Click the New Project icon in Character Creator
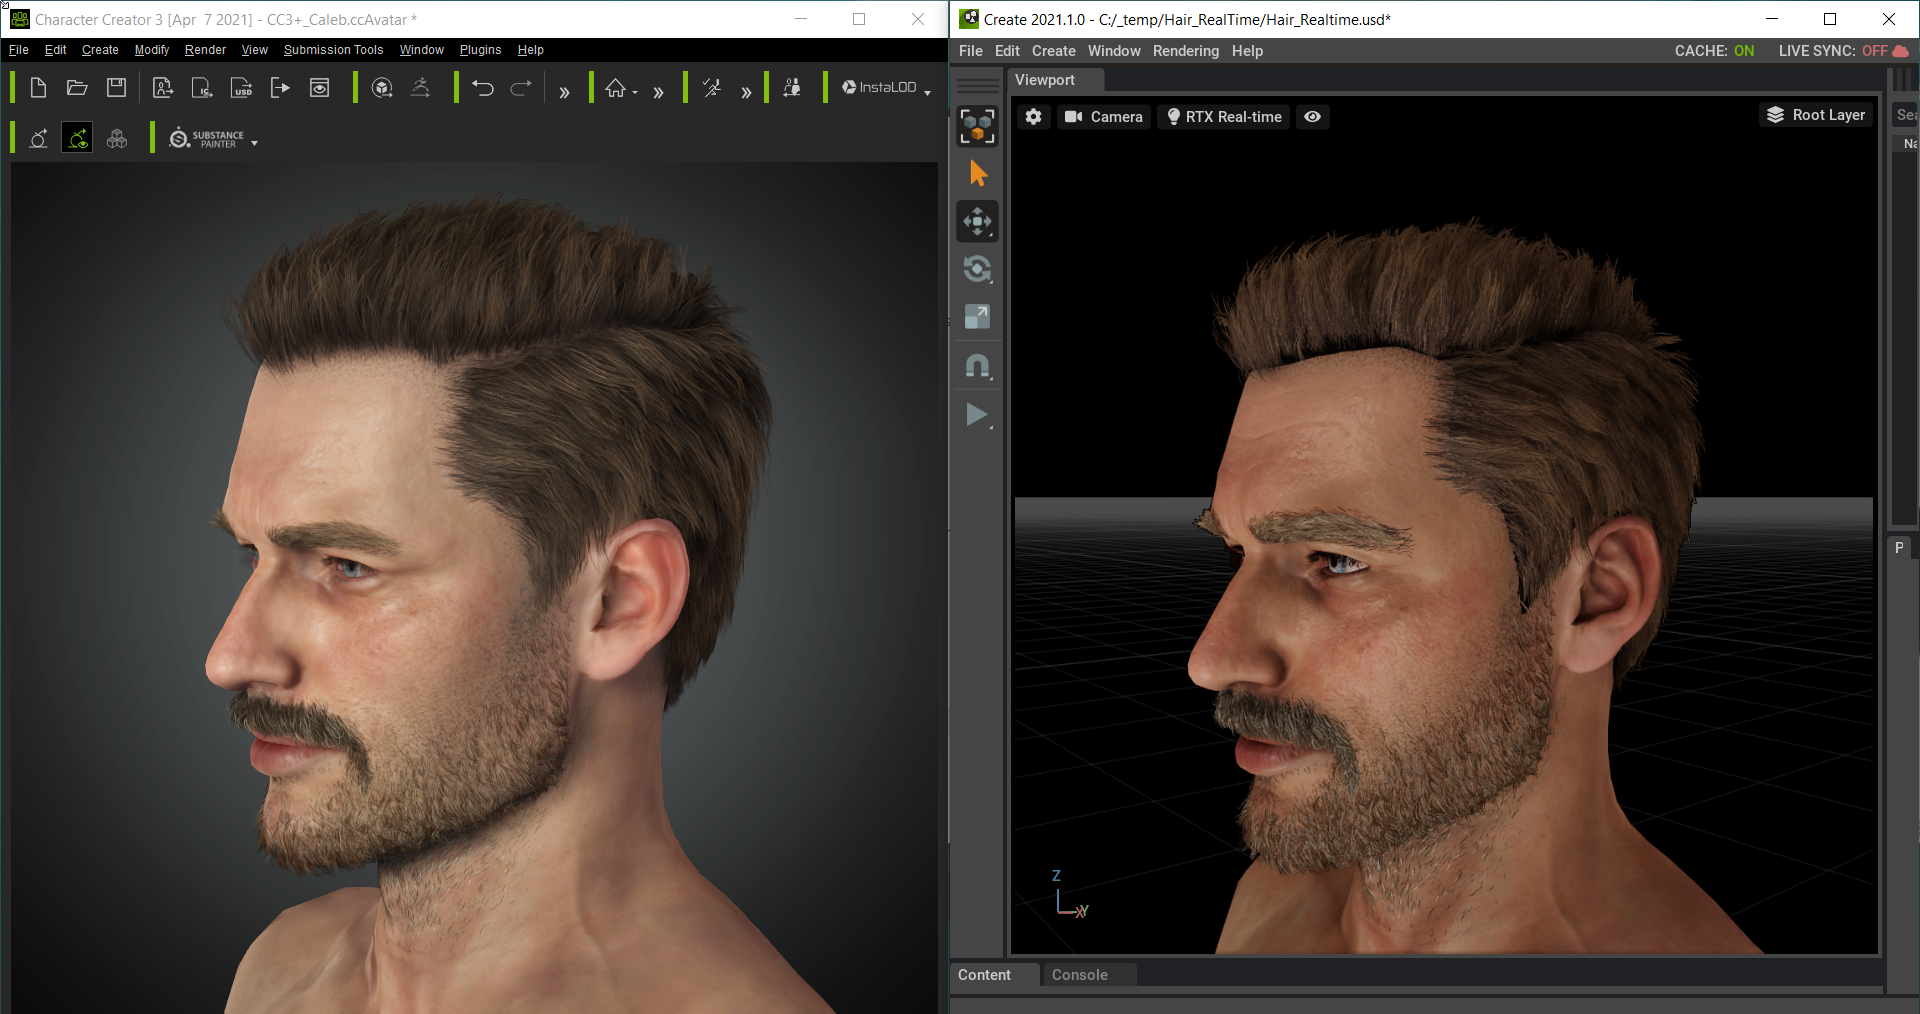The width and height of the screenshot is (1920, 1014). 38,88
